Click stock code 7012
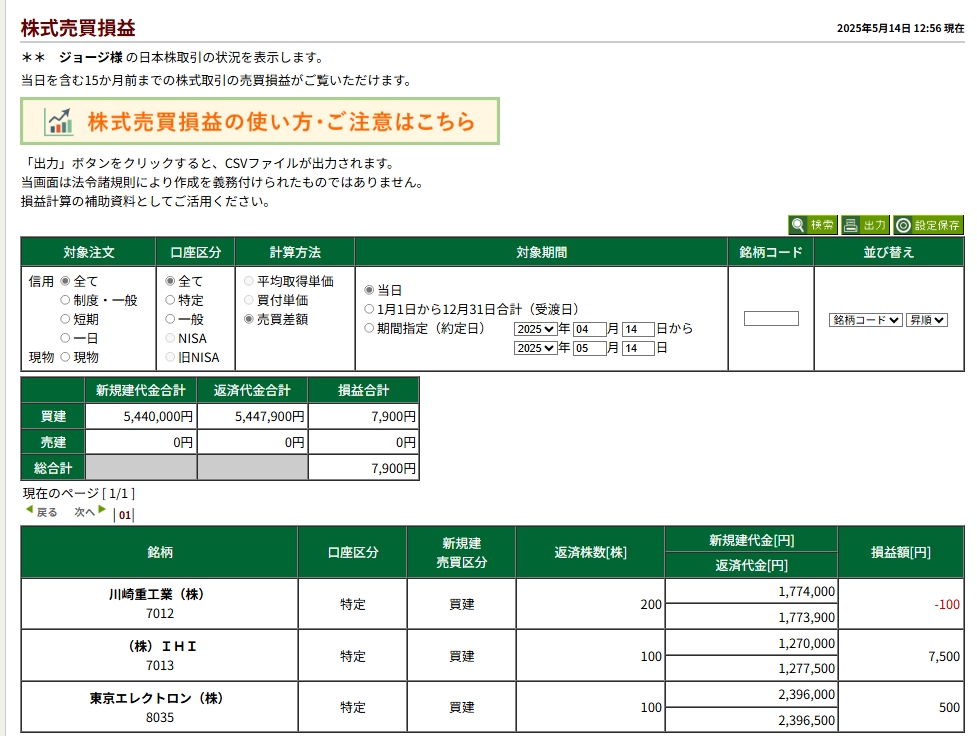The height and width of the screenshot is (736, 977). [160, 614]
